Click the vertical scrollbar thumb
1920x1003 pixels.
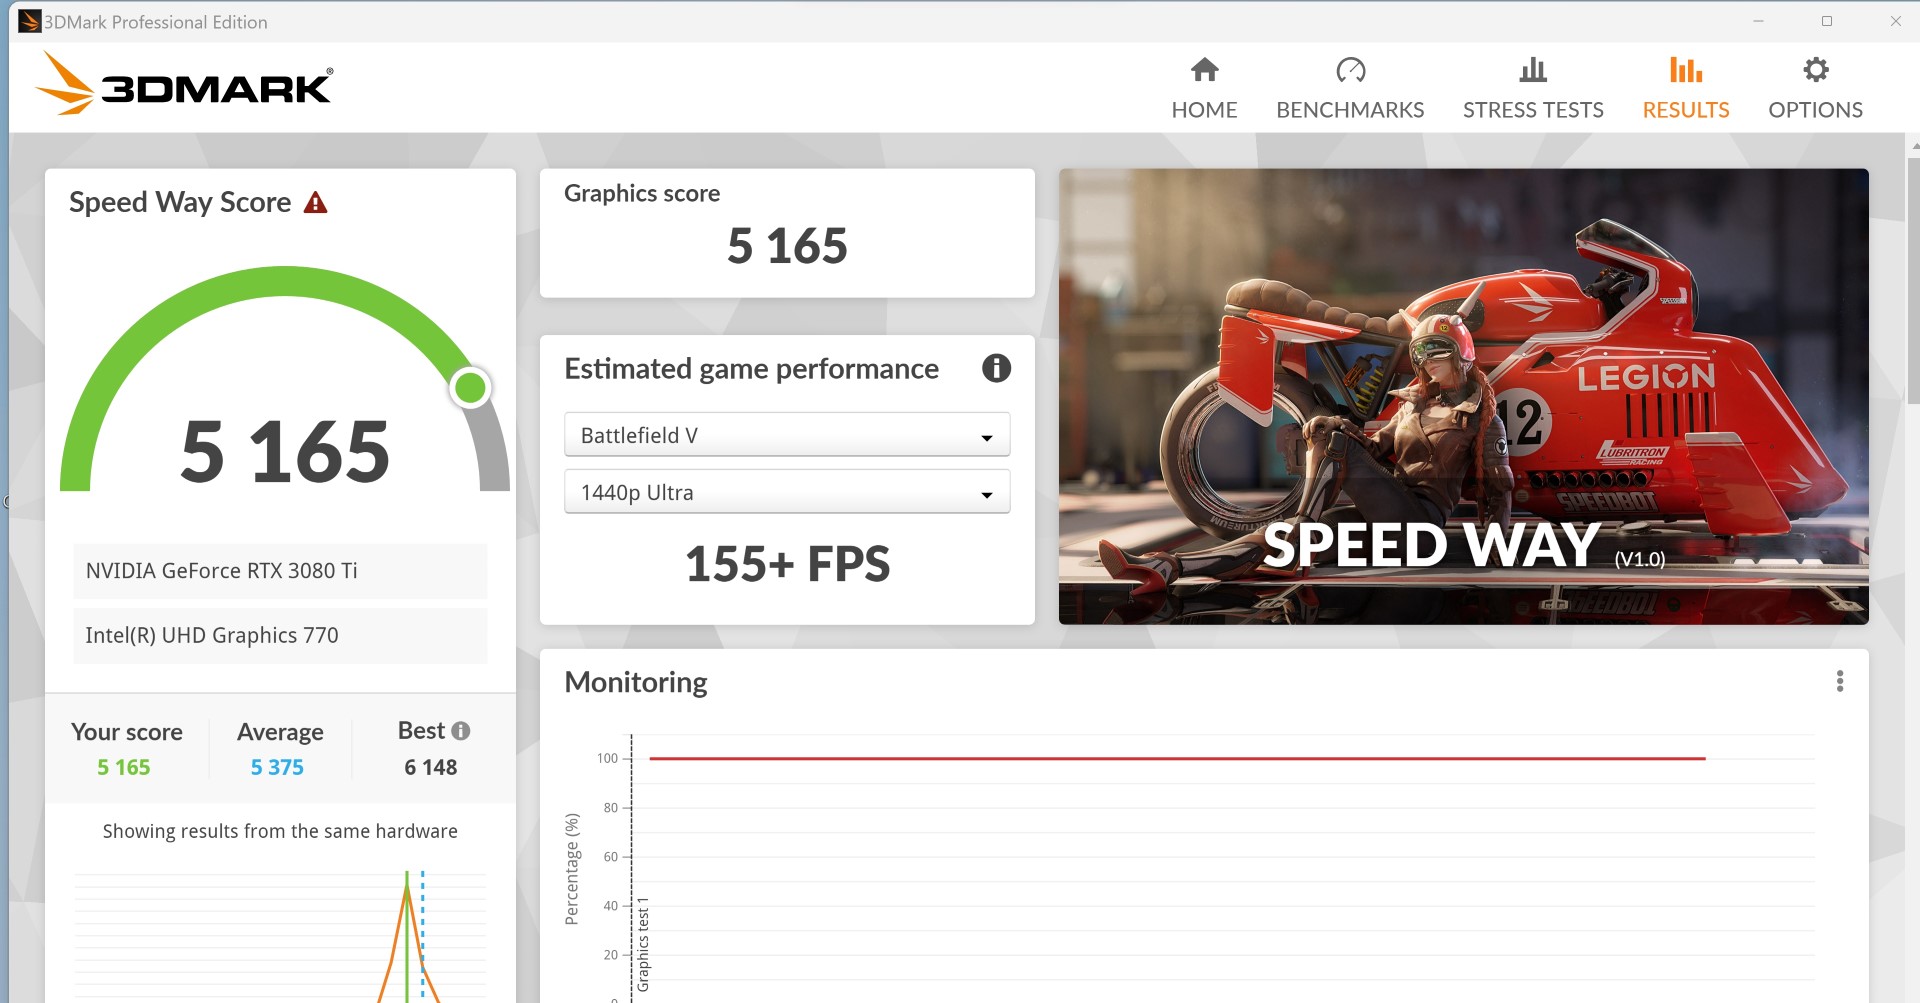pyautogui.click(x=1913, y=280)
